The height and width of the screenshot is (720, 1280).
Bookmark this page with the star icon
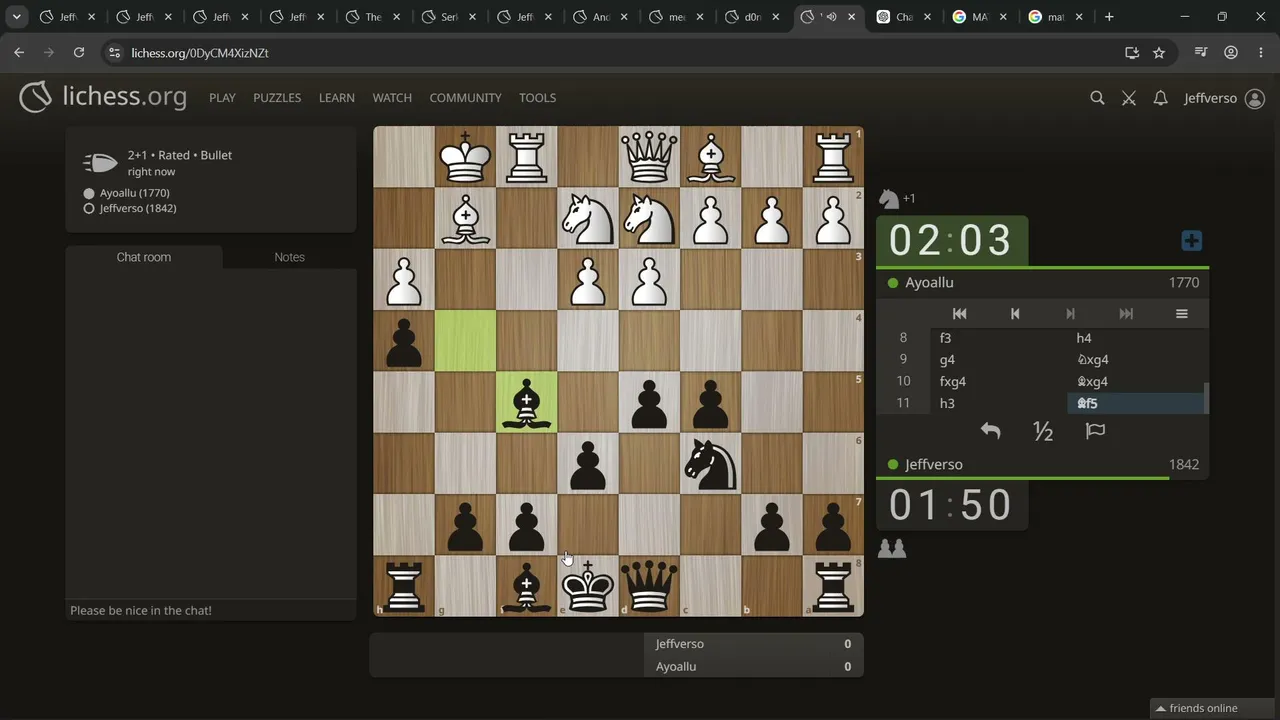pyautogui.click(x=1159, y=53)
